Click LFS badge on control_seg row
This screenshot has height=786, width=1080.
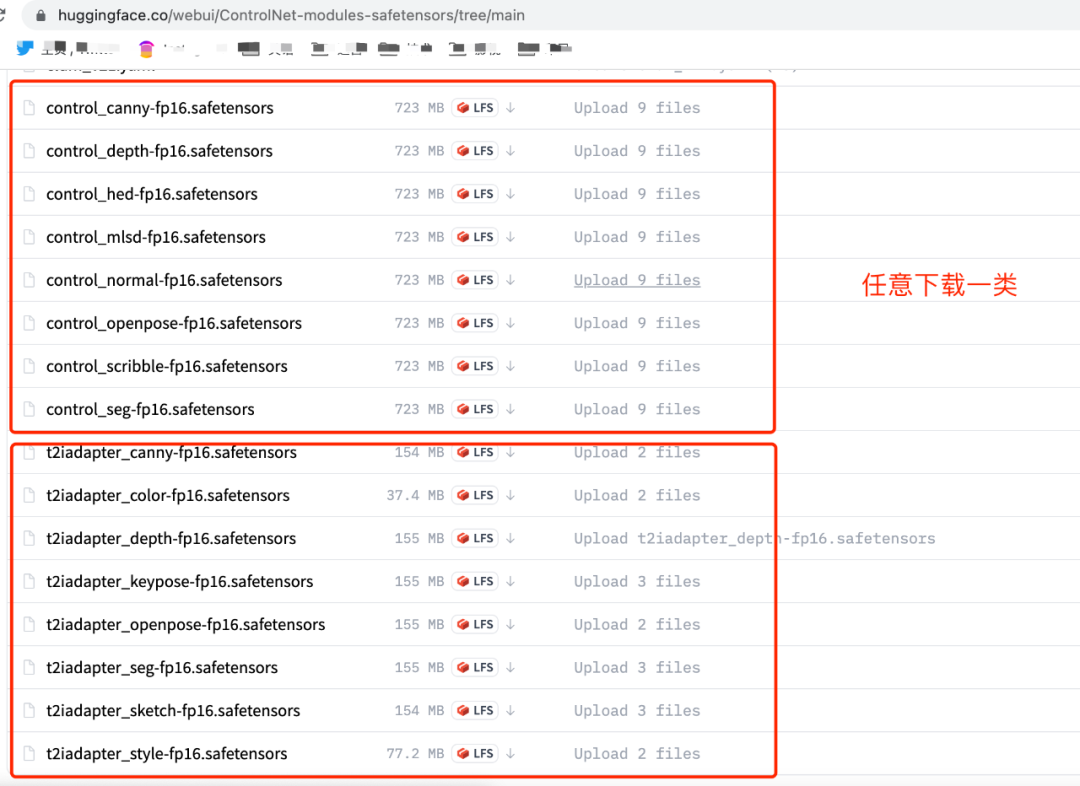[475, 409]
